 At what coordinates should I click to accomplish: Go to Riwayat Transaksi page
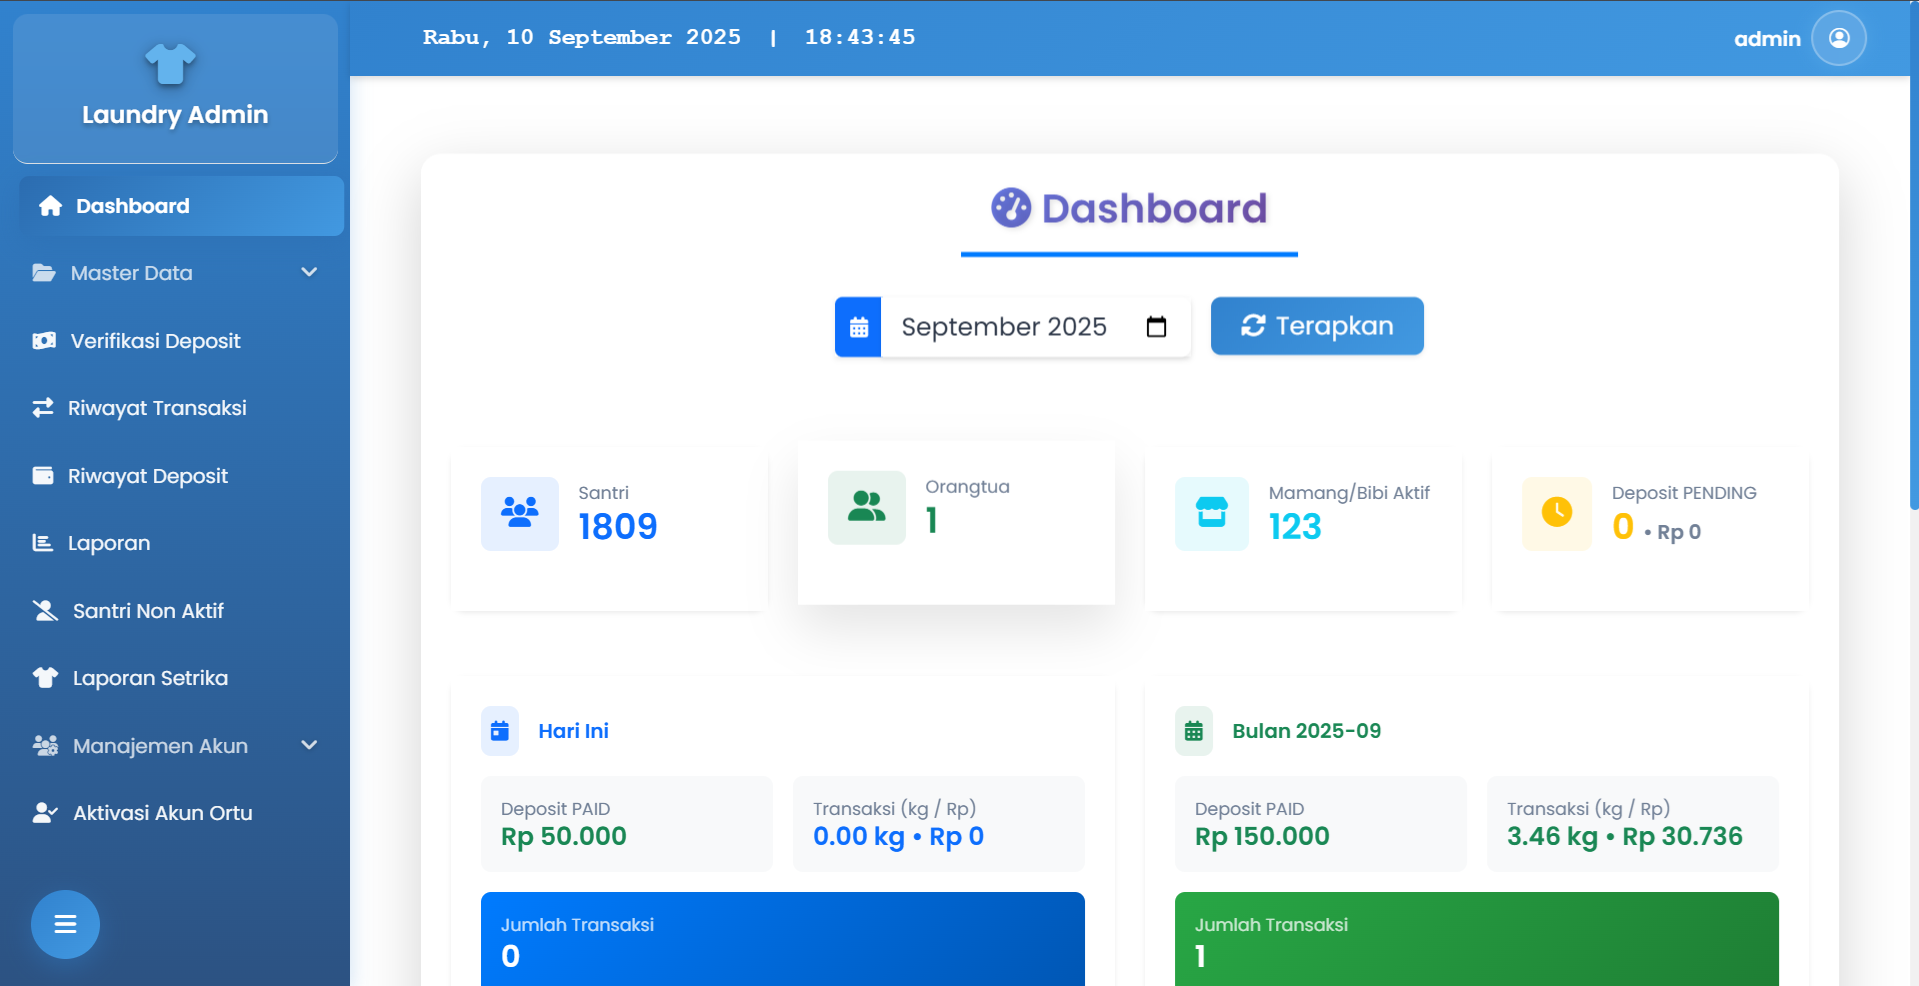[x=157, y=408]
